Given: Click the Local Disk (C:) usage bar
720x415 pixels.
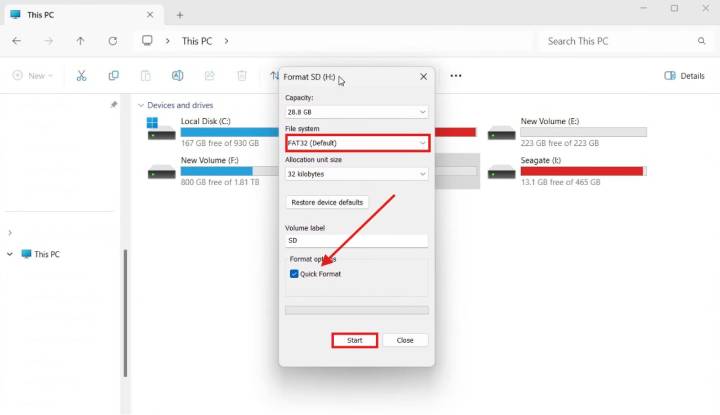Looking at the screenshot, I should pos(230,132).
